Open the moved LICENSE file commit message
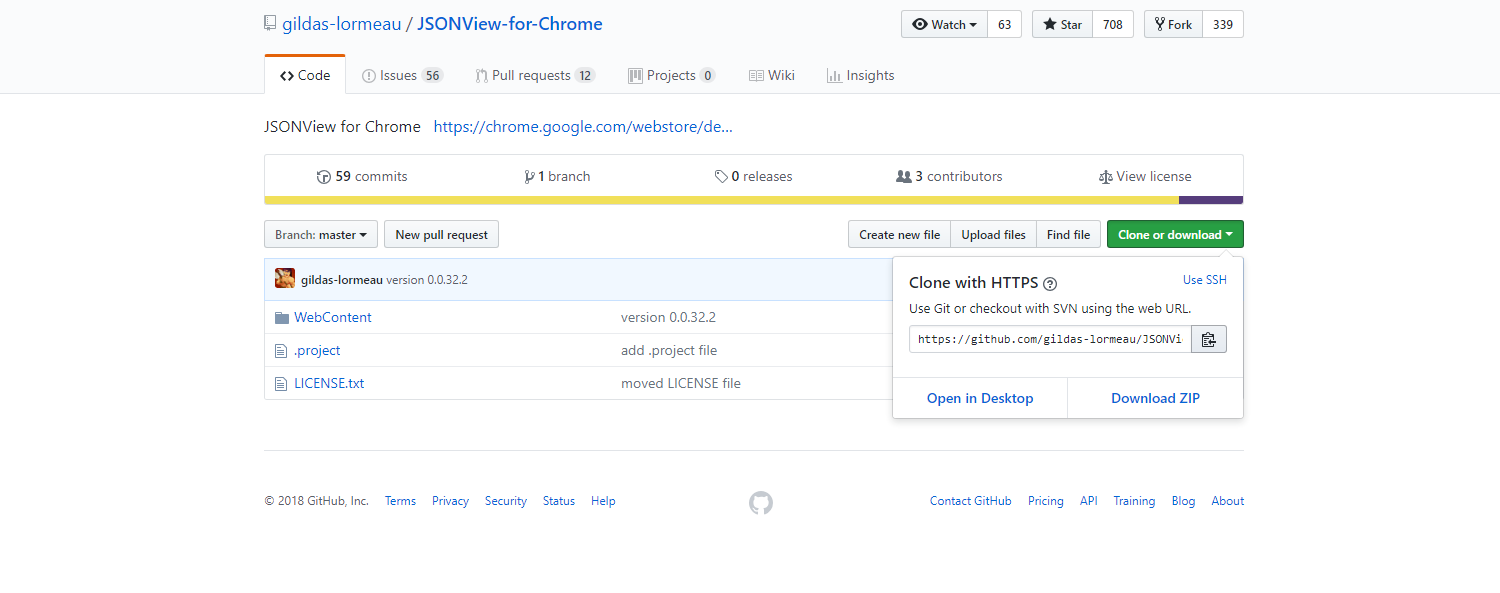Image resolution: width=1500 pixels, height=593 pixels. [x=681, y=383]
